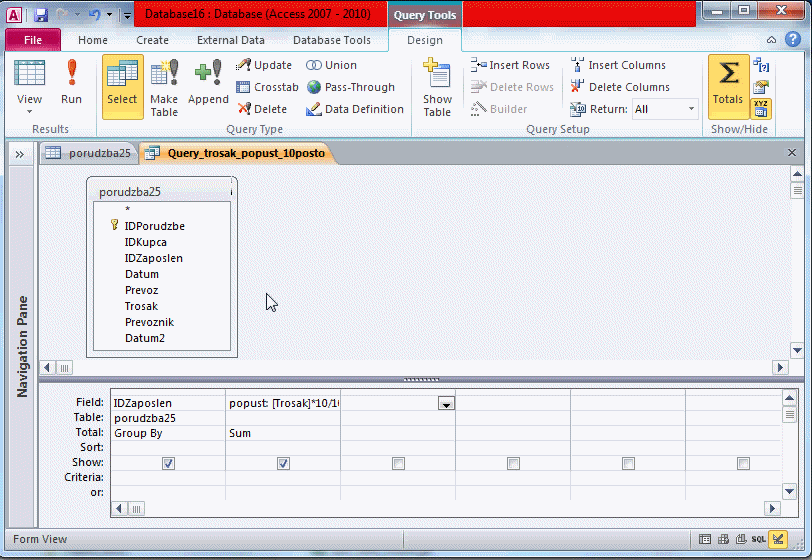Check Show box in third grid column

398,463
